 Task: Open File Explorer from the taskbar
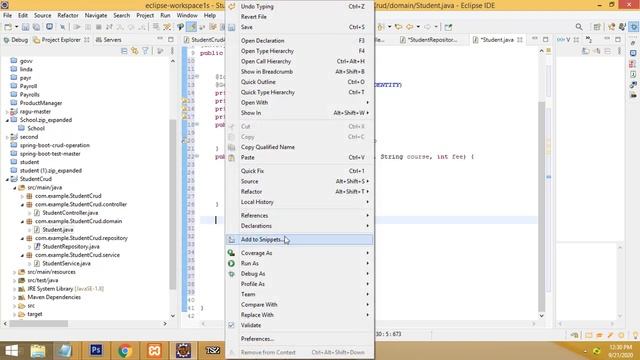click(38, 350)
